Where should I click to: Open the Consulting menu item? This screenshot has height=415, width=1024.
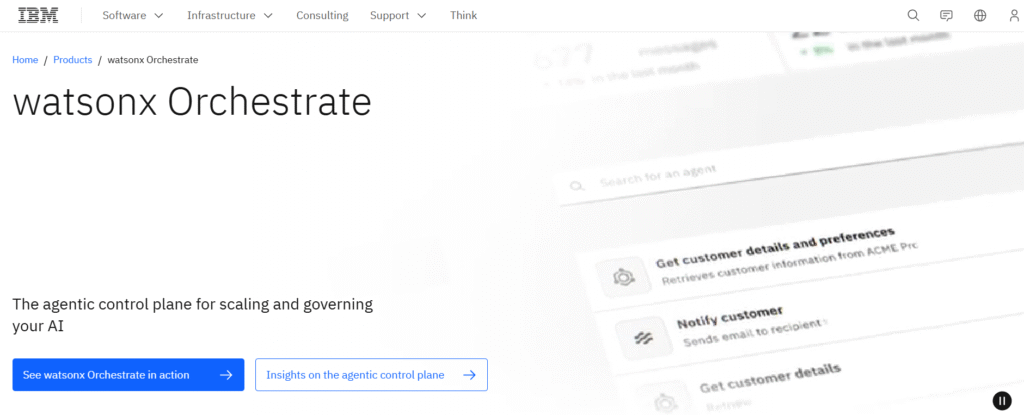click(x=322, y=15)
